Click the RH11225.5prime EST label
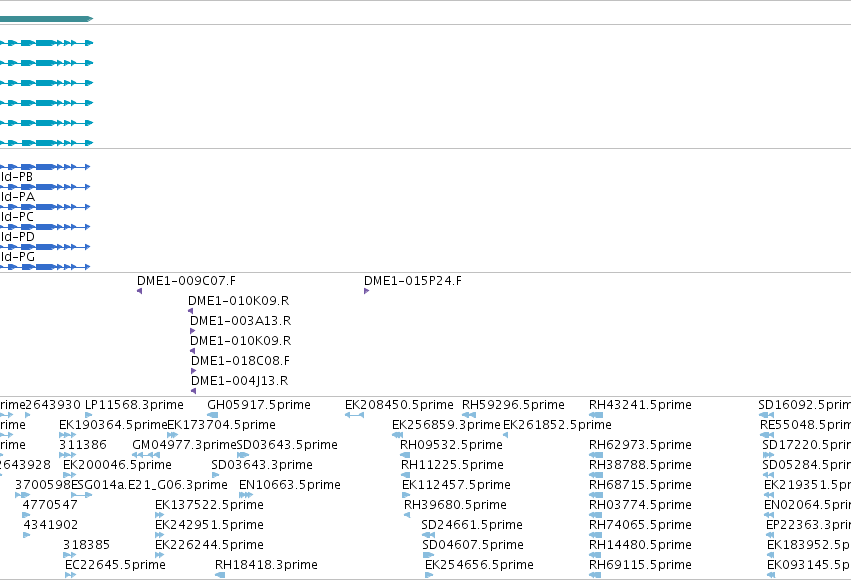Viewport: 851px width, 580px height. tap(452, 465)
